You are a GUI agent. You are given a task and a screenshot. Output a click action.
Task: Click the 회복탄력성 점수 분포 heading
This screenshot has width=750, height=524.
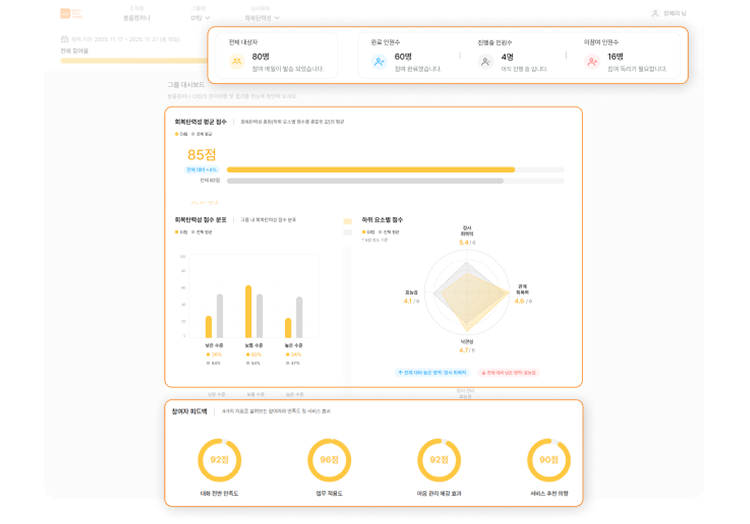(x=200, y=219)
